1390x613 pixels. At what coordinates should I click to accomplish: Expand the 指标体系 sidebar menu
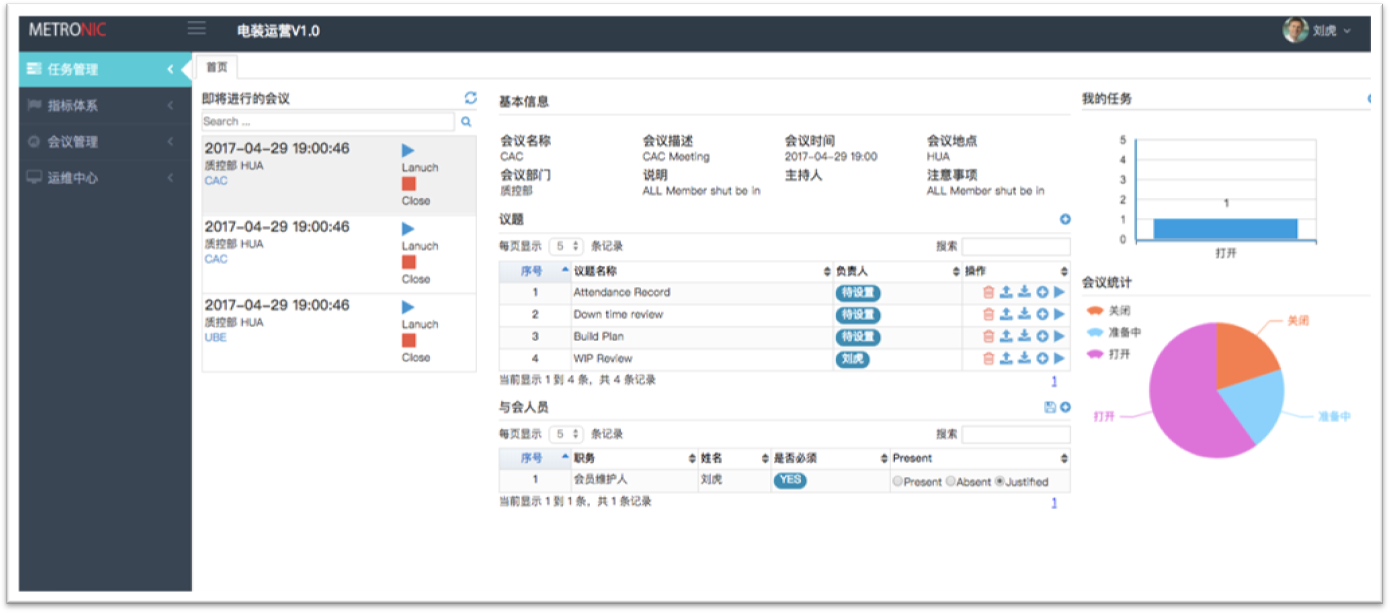pyautogui.click(x=105, y=105)
